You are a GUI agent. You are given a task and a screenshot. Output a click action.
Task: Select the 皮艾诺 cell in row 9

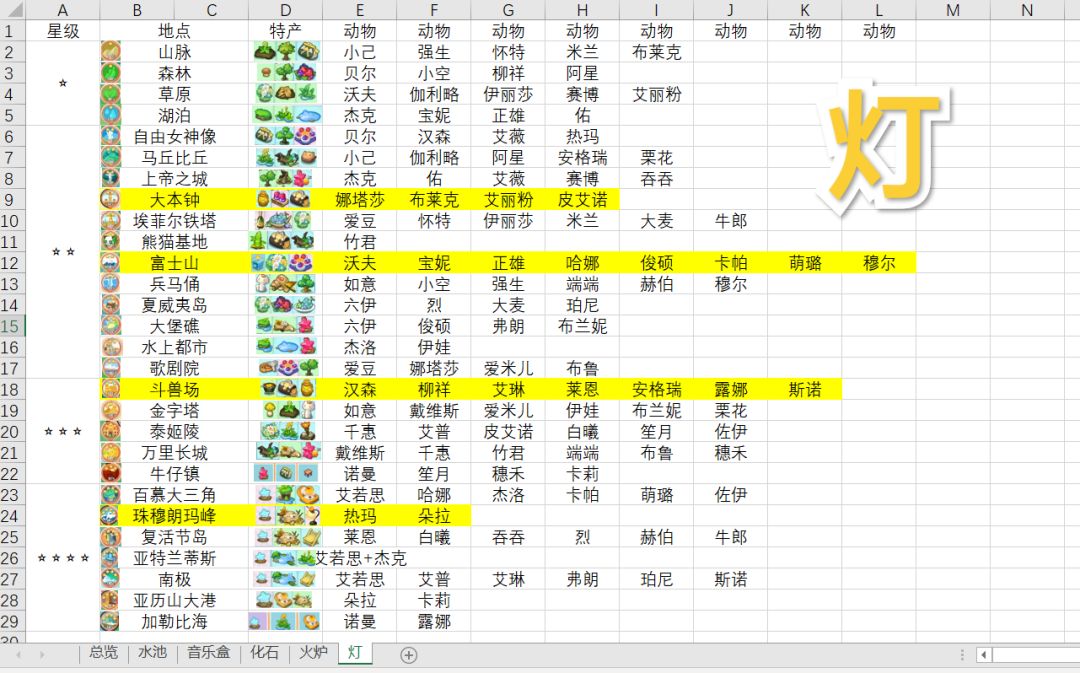pos(582,200)
